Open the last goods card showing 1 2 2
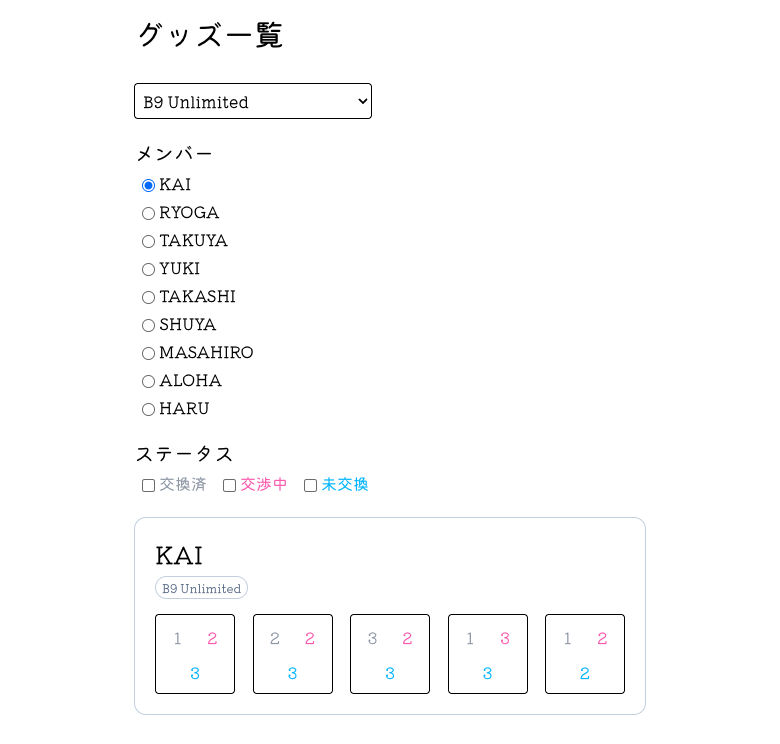 [x=585, y=654]
